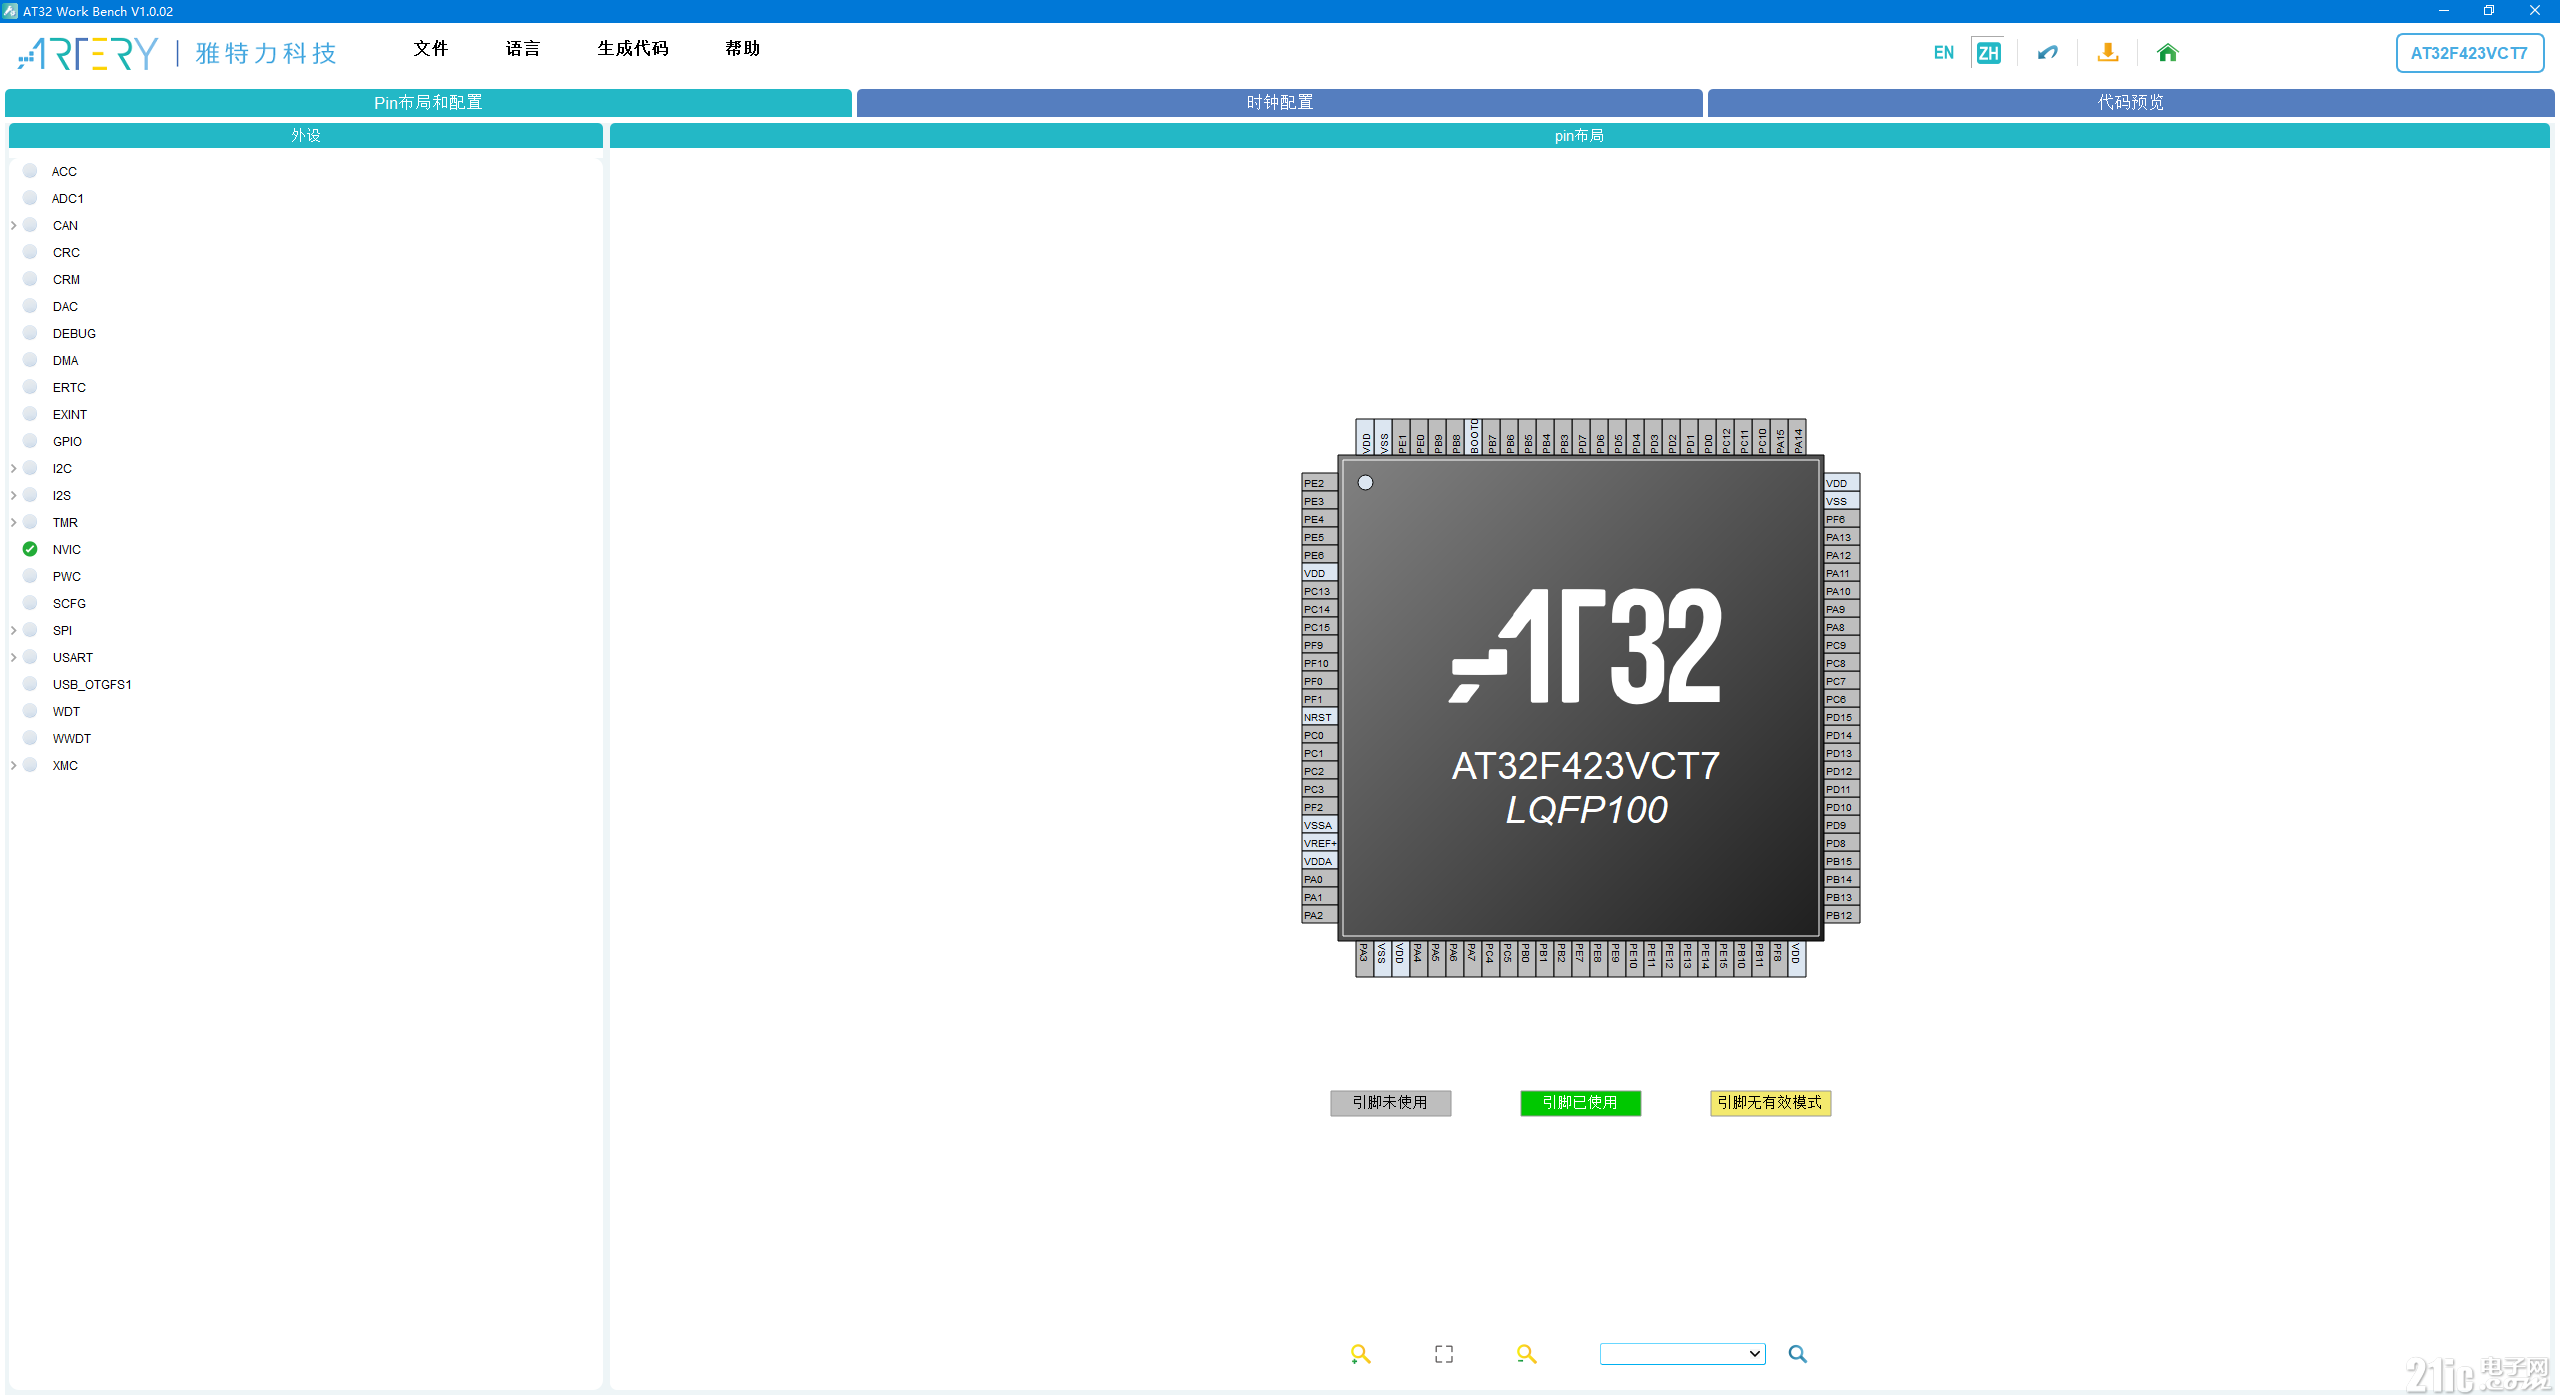Zoom out of the pin layout

[1526, 1354]
